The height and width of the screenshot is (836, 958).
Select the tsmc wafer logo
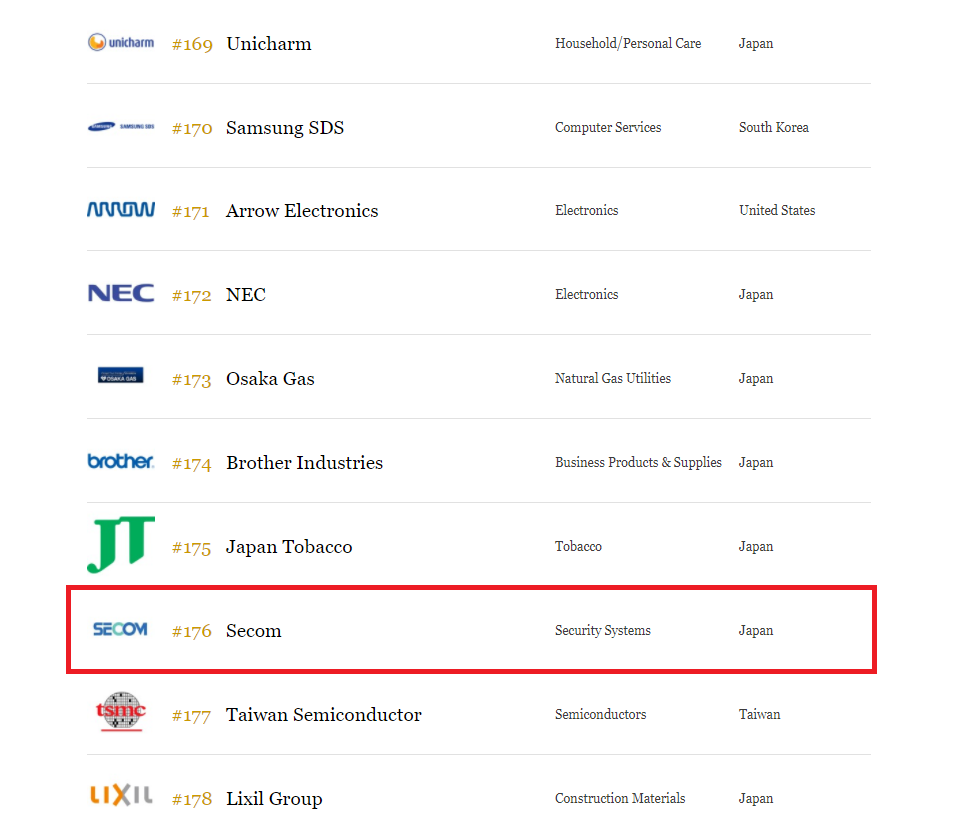(120, 713)
